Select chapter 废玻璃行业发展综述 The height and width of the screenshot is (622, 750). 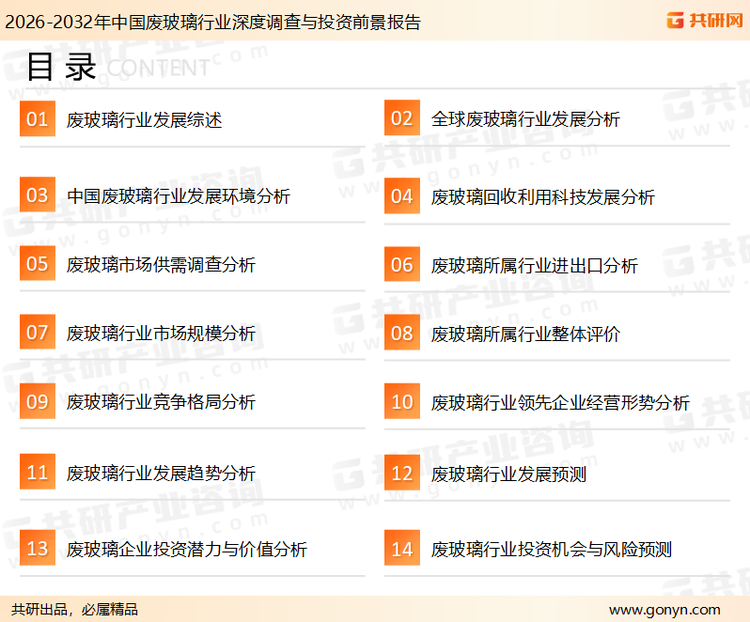click(x=144, y=120)
